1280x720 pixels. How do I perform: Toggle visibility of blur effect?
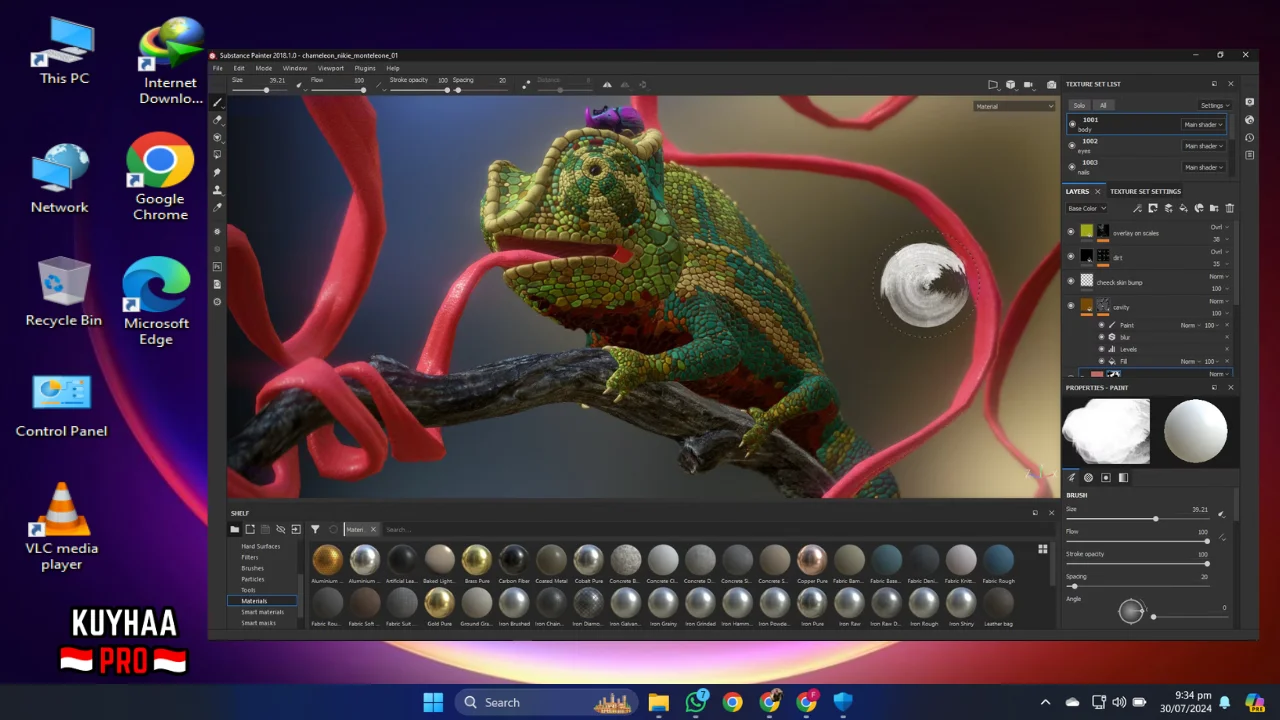(x=1101, y=337)
